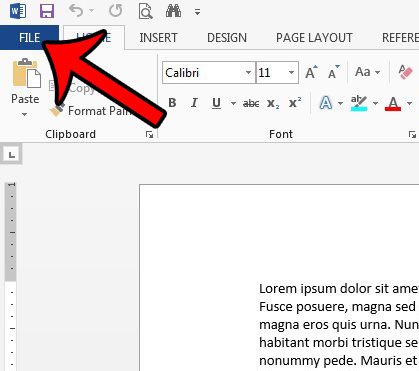The height and width of the screenshot is (371, 419).
Task: Open the Change Case Aa menu
Action: pos(367,72)
